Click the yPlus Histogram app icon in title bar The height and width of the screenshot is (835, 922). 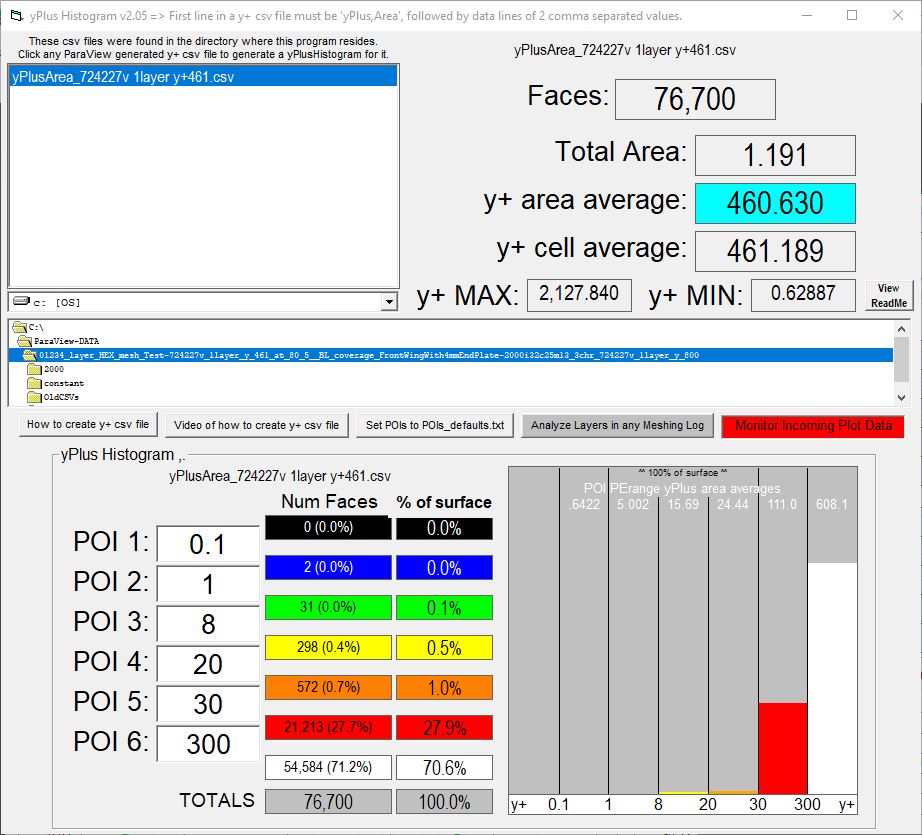16,16
